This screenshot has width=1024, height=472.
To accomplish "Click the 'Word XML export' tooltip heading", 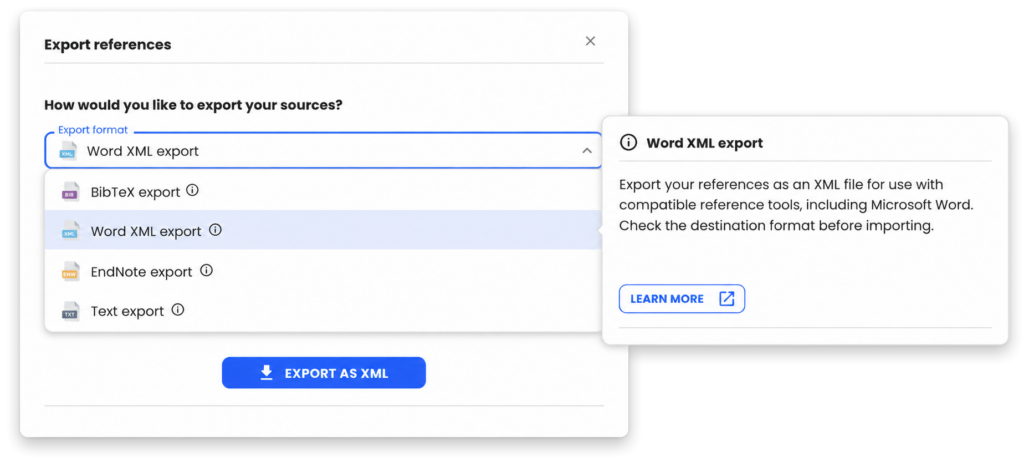I will tap(705, 143).
